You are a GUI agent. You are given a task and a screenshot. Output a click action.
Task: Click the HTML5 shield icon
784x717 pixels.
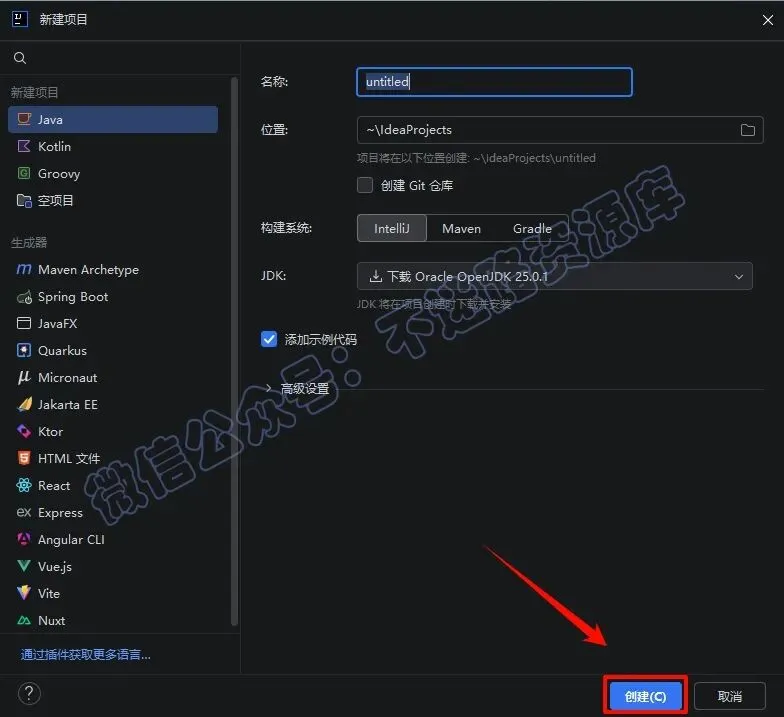click(x=24, y=458)
